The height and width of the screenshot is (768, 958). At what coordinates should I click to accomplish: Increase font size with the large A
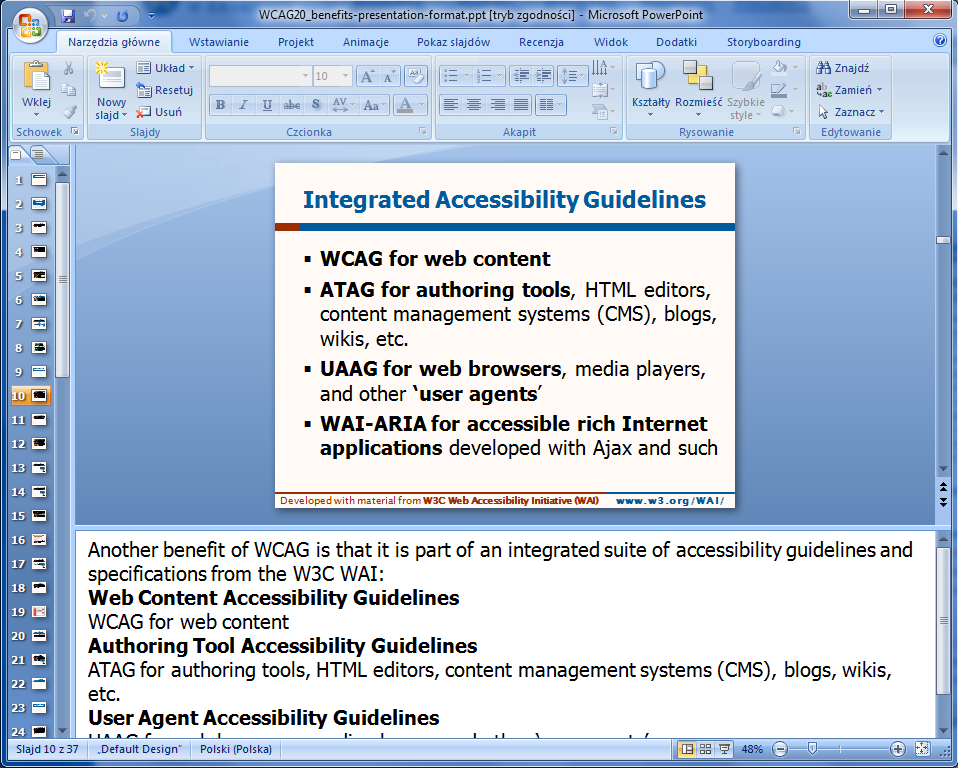pyautogui.click(x=367, y=76)
